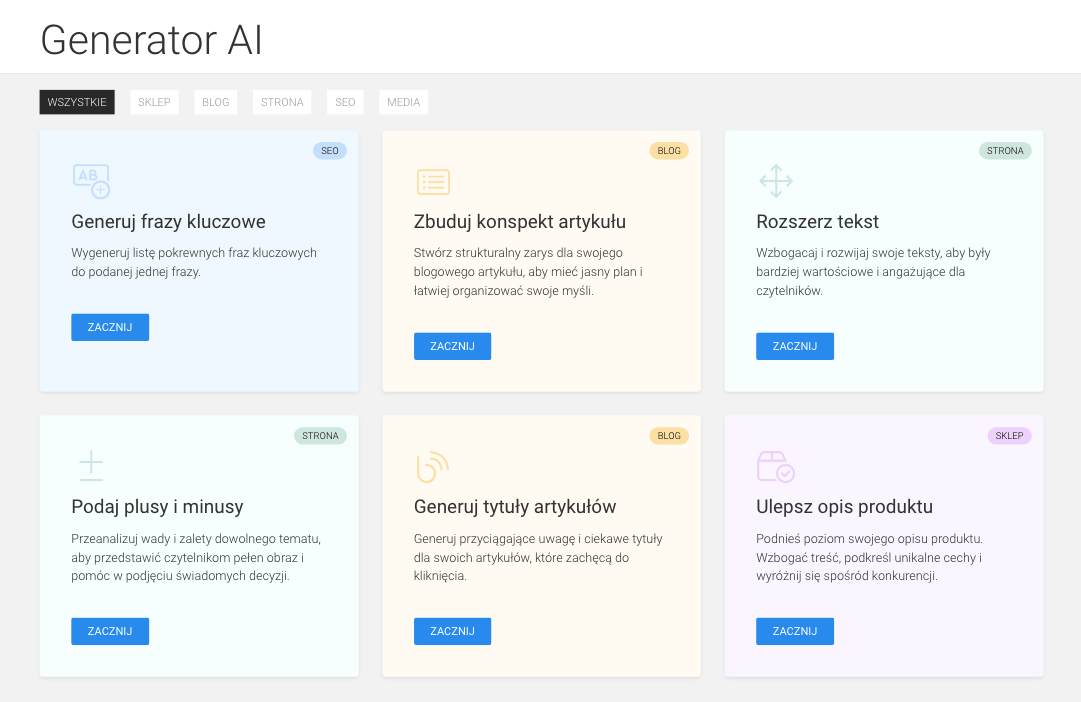Click the SEO badge on the Generuj frazy kluczowe card
This screenshot has width=1081, height=702.
click(329, 150)
